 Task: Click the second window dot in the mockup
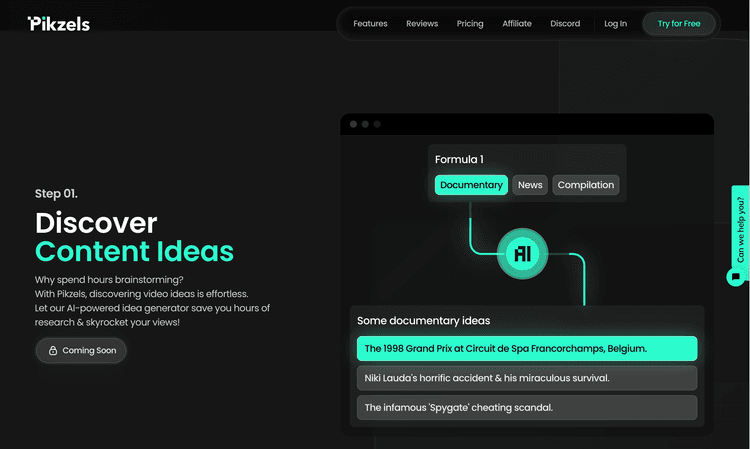pos(365,124)
